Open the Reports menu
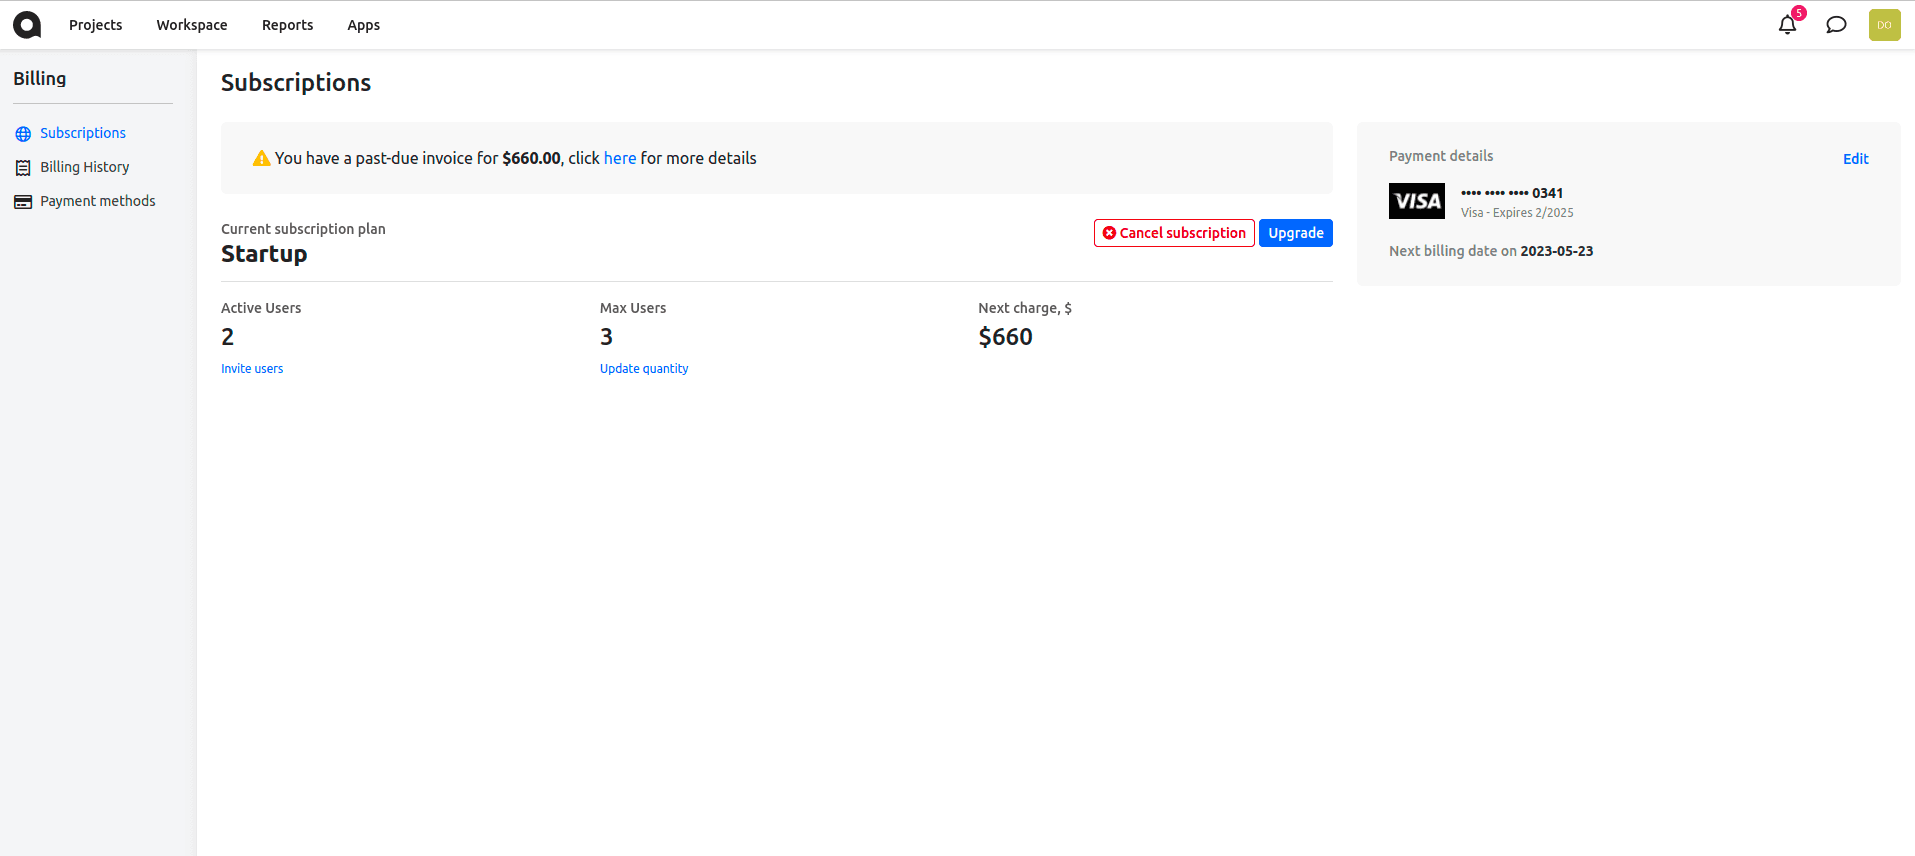Viewport: 1915px width, 856px height. (287, 25)
